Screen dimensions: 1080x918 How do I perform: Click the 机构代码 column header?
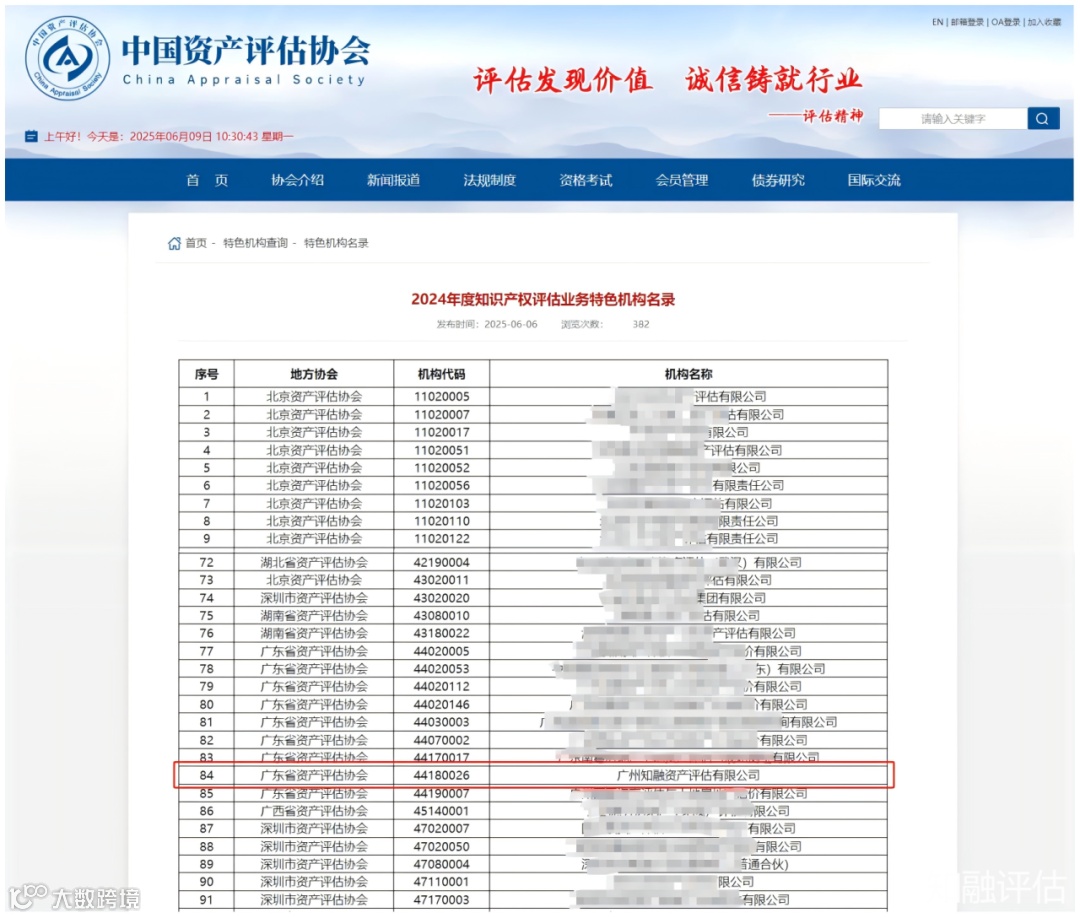[x=442, y=374]
